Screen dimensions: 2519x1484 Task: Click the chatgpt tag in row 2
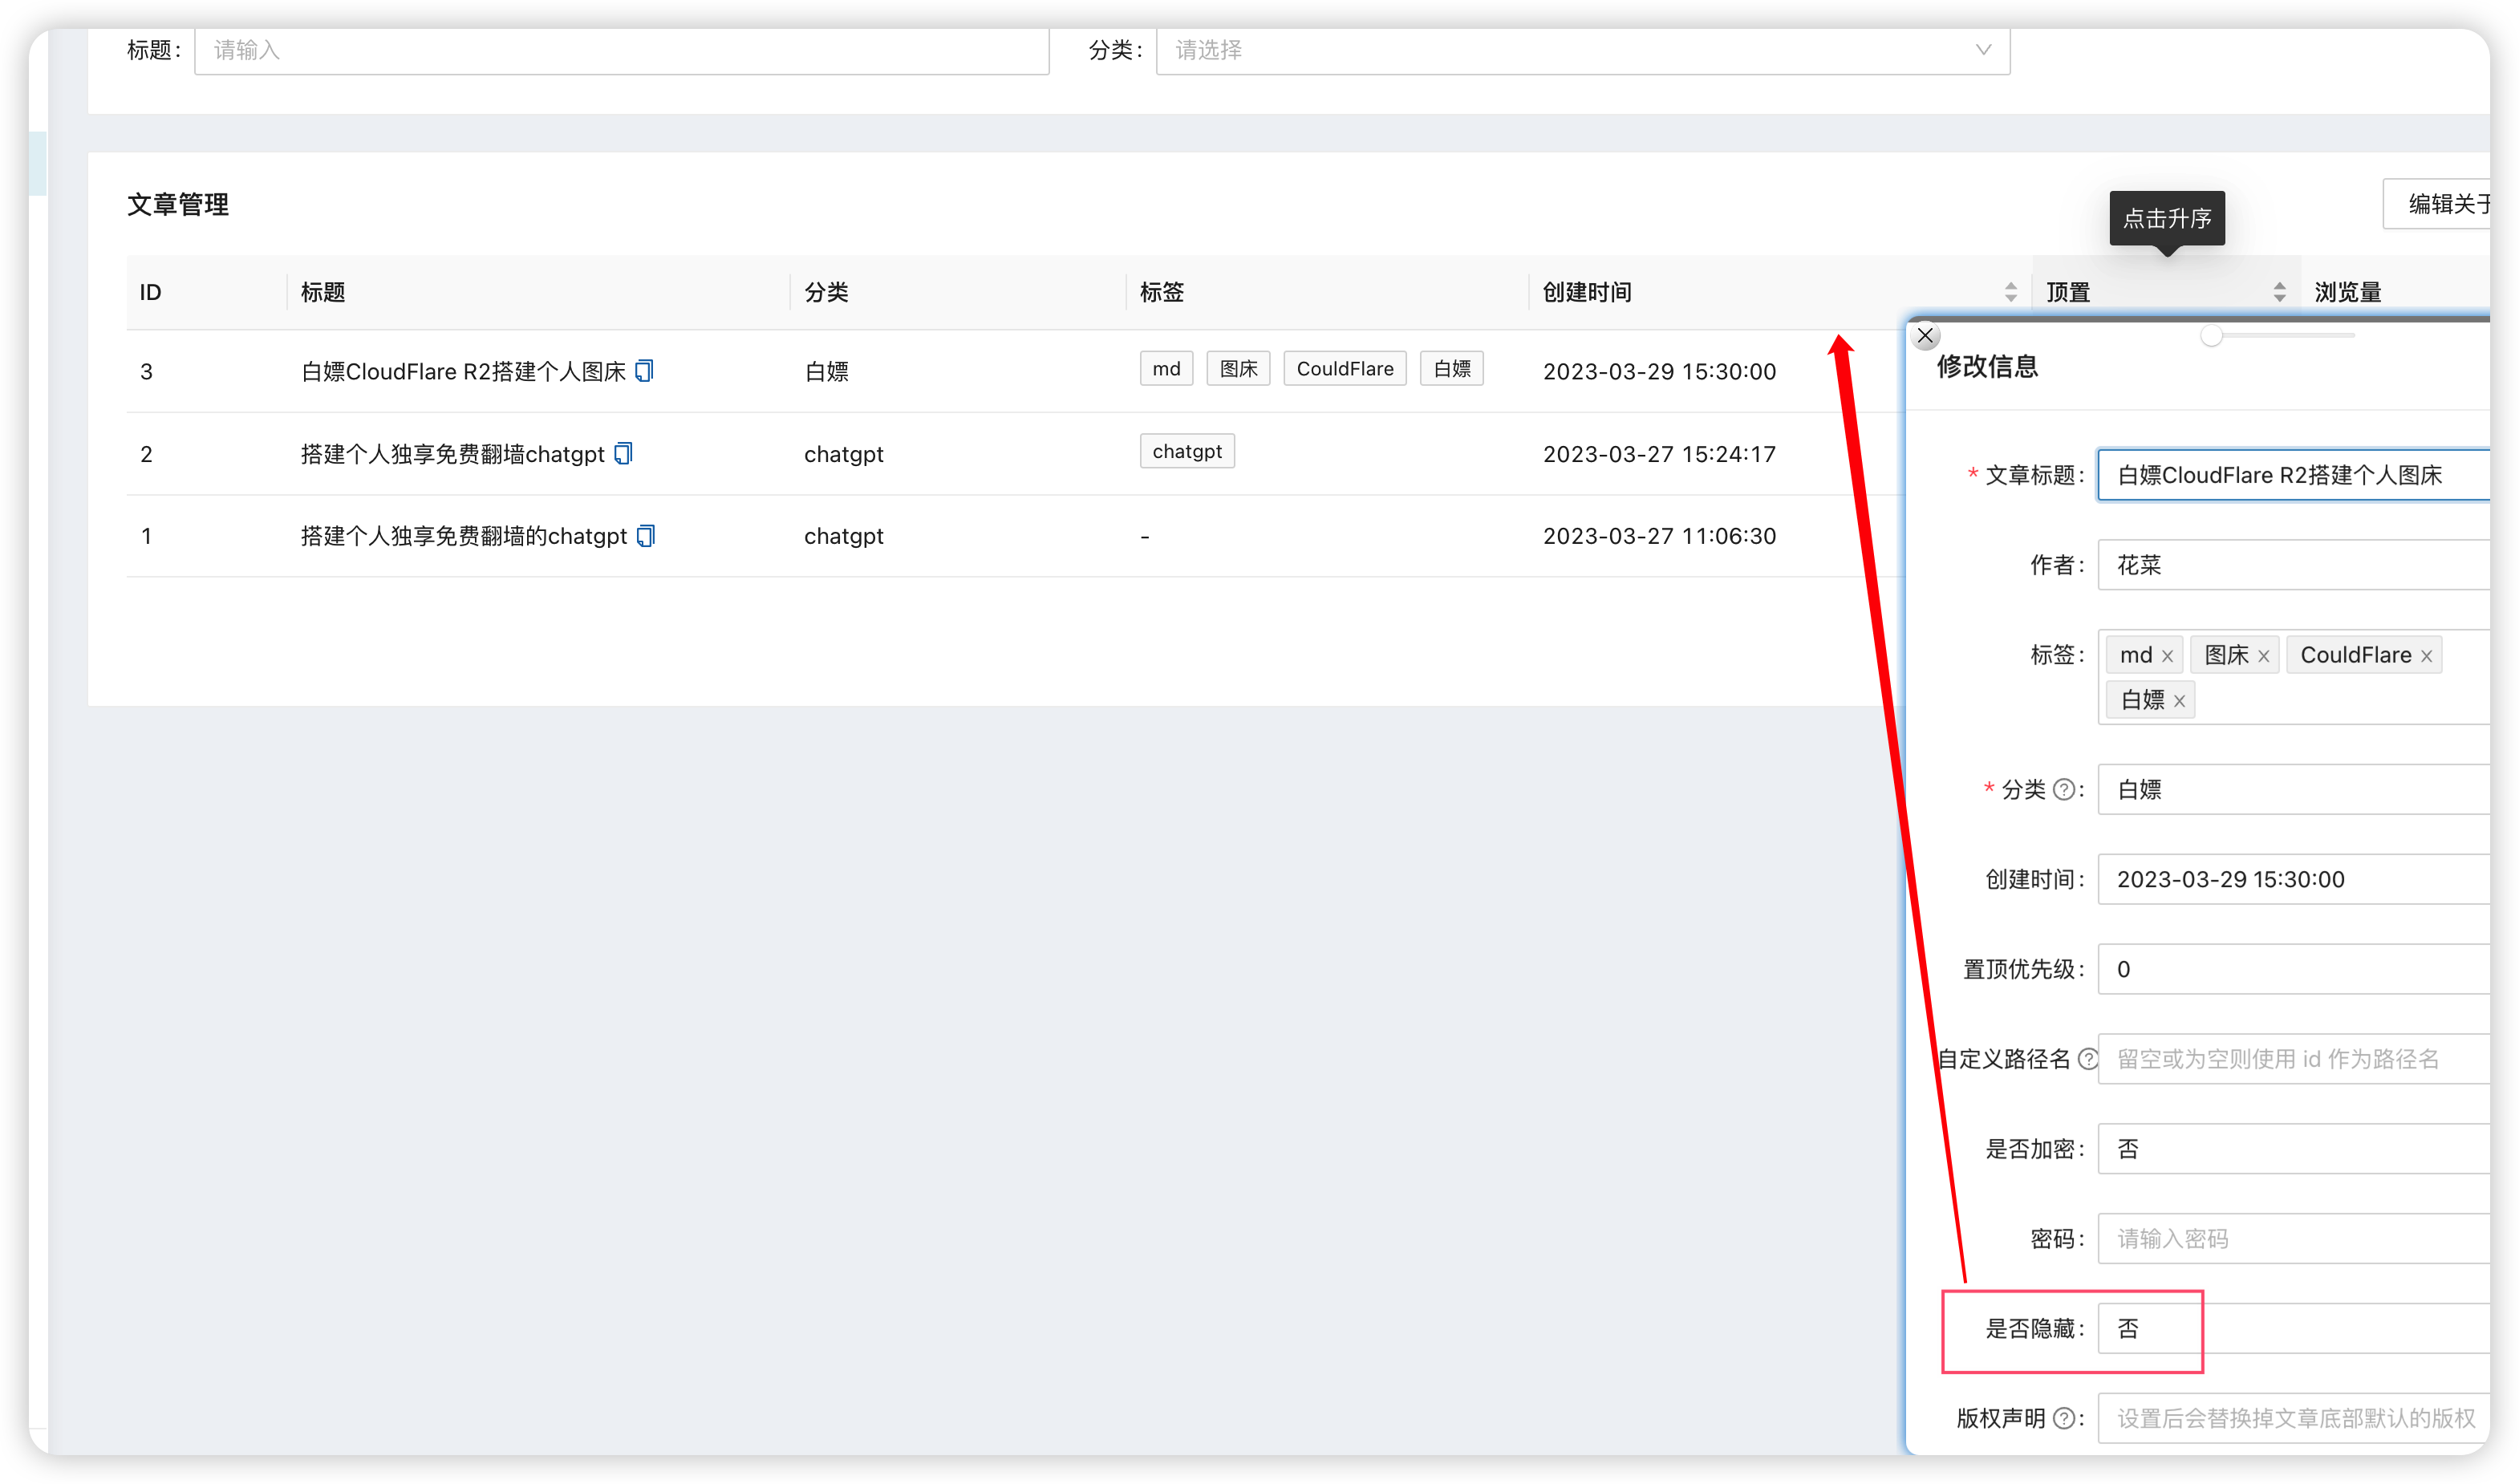[1186, 451]
